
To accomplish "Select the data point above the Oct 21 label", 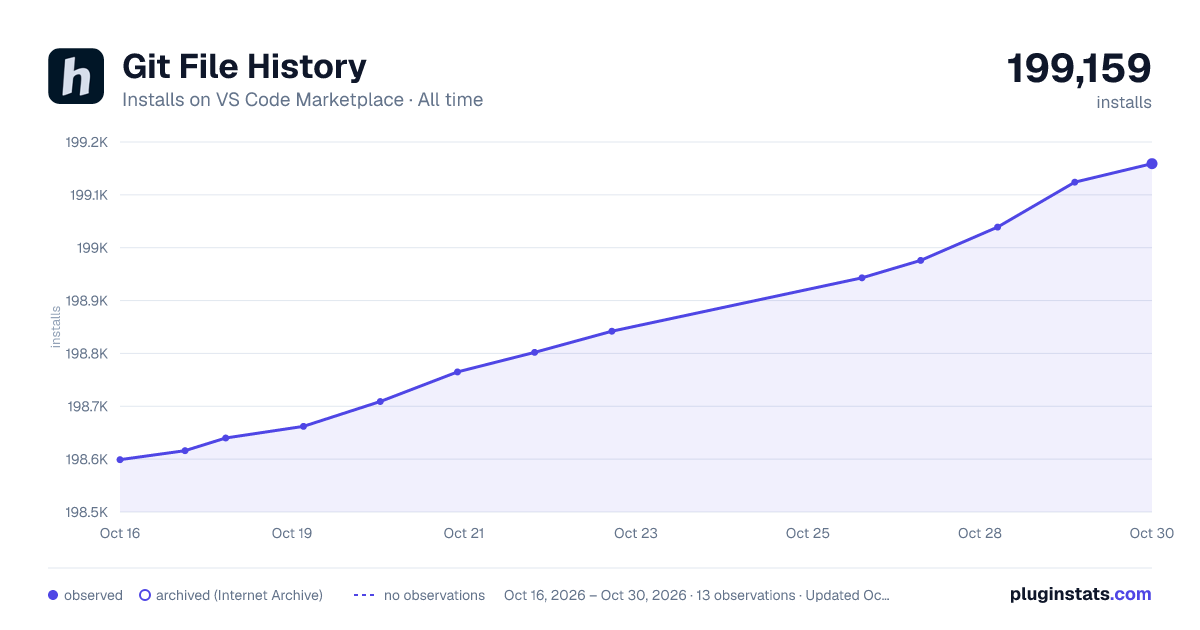I will click(457, 372).
